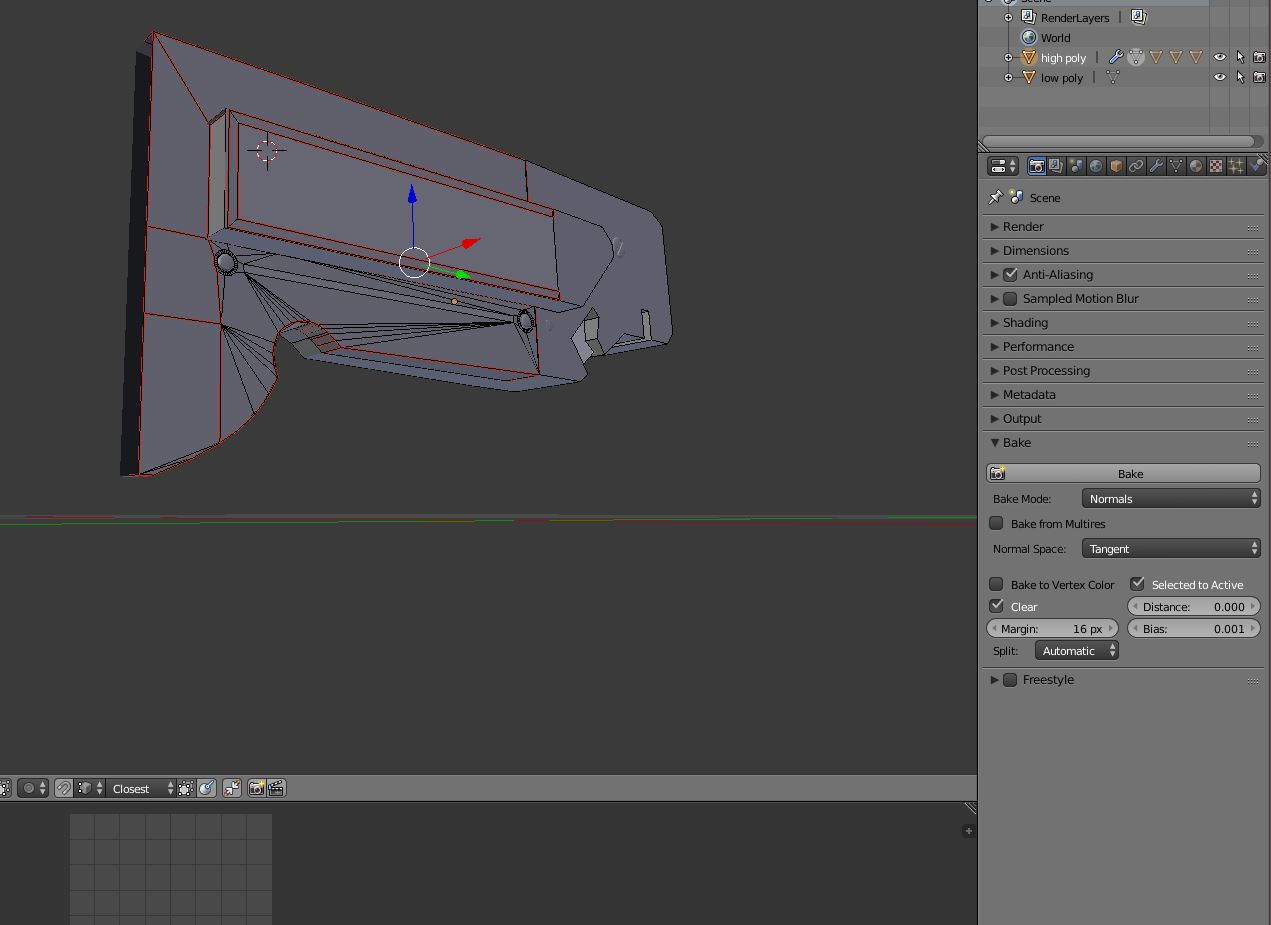Open the World properties tab

point(1096,166)
